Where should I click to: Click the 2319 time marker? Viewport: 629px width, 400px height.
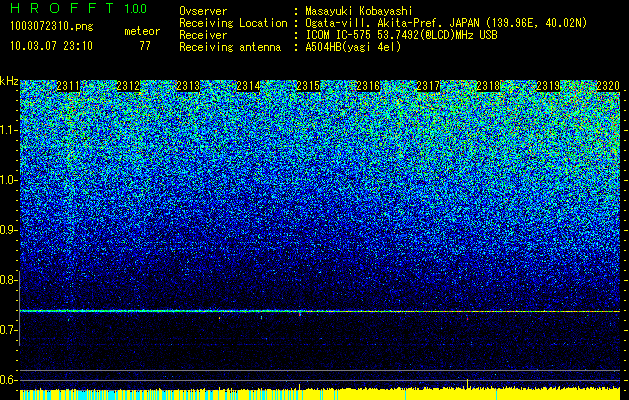[x=548, y=86]
